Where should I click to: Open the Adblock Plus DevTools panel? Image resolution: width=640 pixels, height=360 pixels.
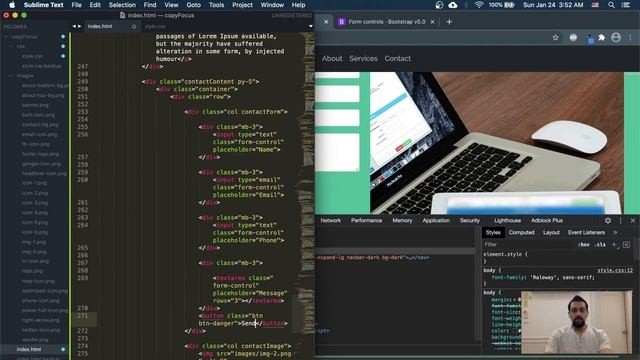[547, 220]
